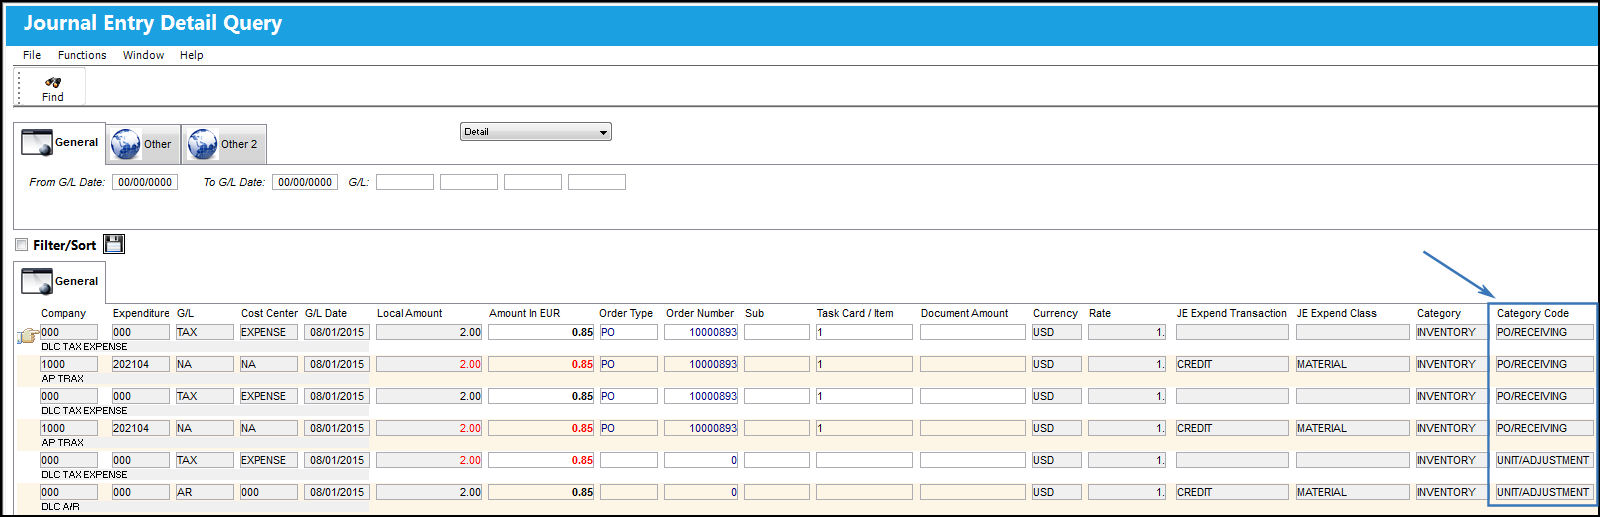Click Task Card / Item column header
This screenshot has height=517, width=1600.
[x=855, y=313]
